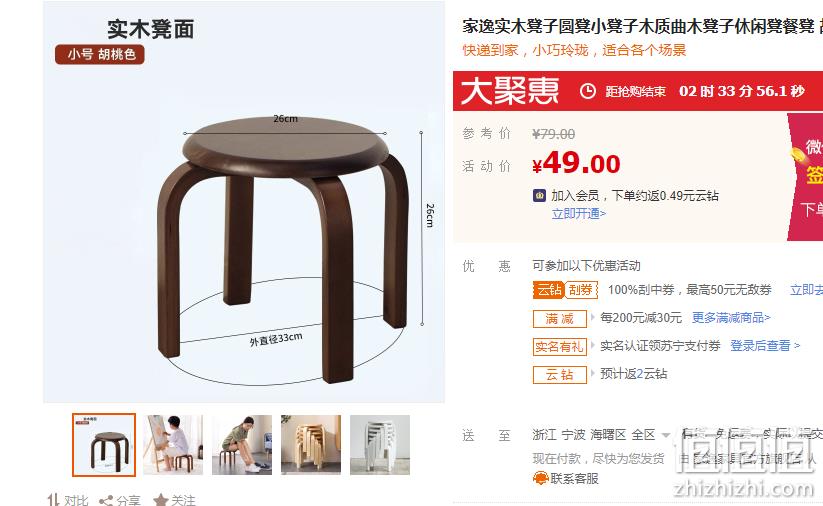Click the 登录后查看 link
This screenshot has height=506, width=823.
(765, 346)
